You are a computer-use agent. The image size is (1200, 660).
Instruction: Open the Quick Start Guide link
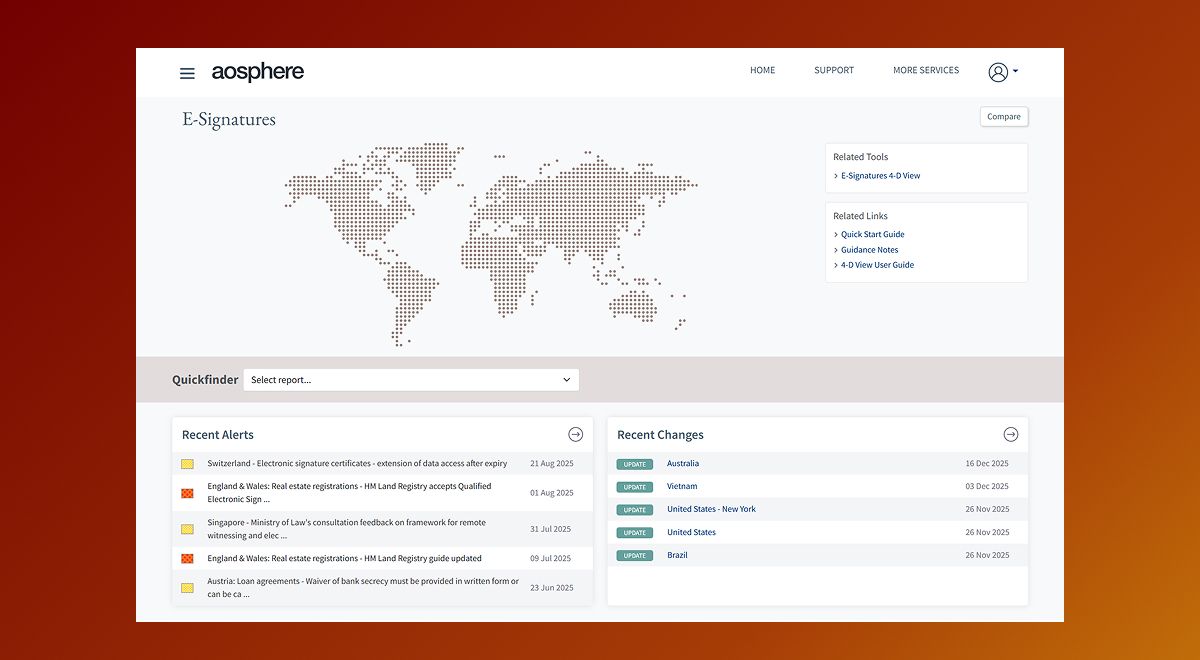tap(872, 235)
